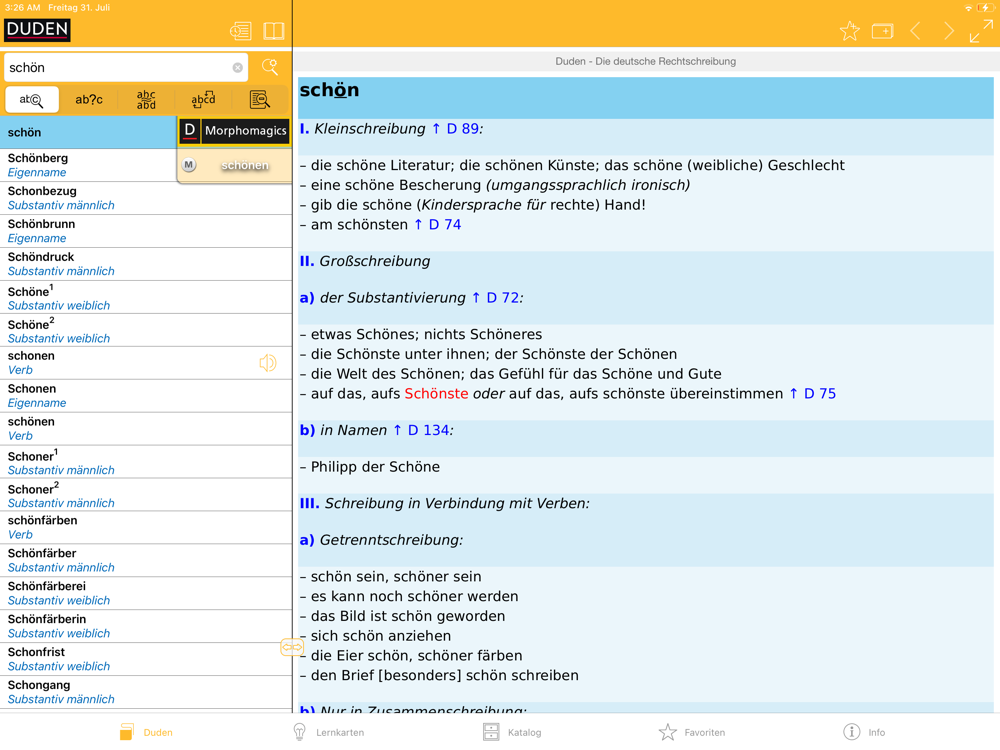This screenshot has height=750, width=1000.
Task: Open the search history list icon
Action: click(x=240, y=31)
